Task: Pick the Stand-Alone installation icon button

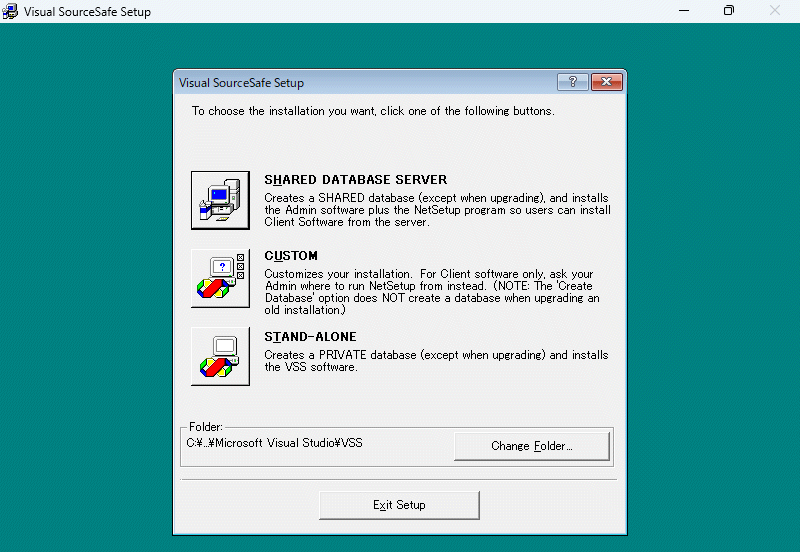Action: pos(220,356)
